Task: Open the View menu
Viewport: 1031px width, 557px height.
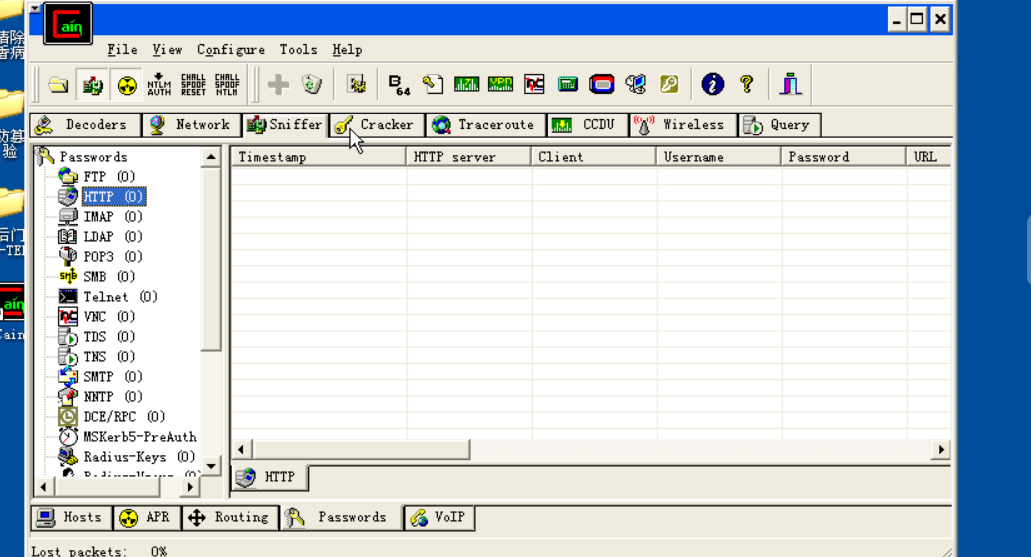Action: coord(167,50)
